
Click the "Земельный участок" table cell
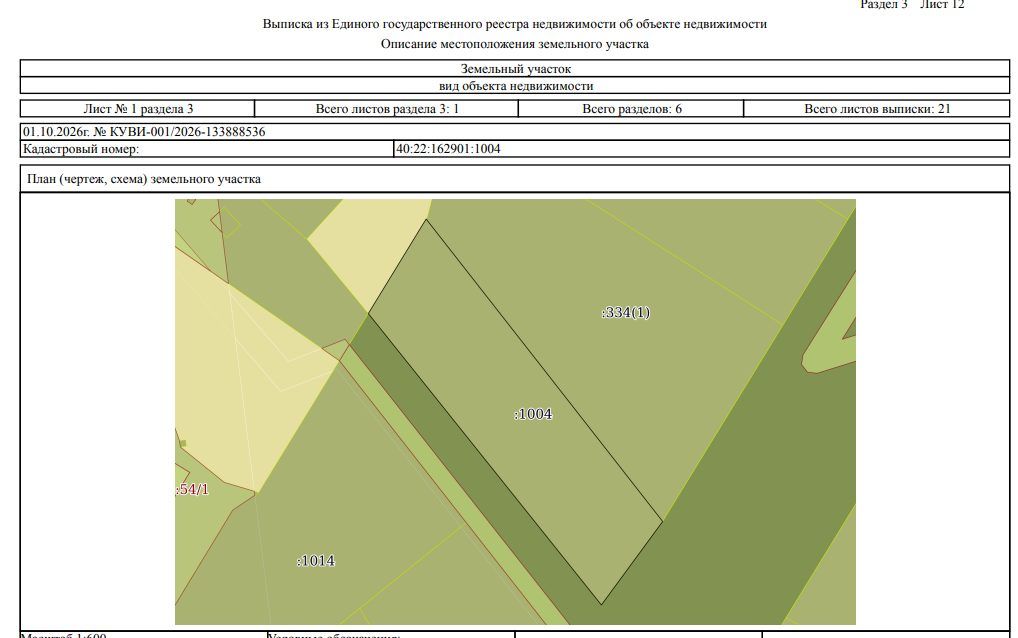pyautogui.click(x=515, y=68)
